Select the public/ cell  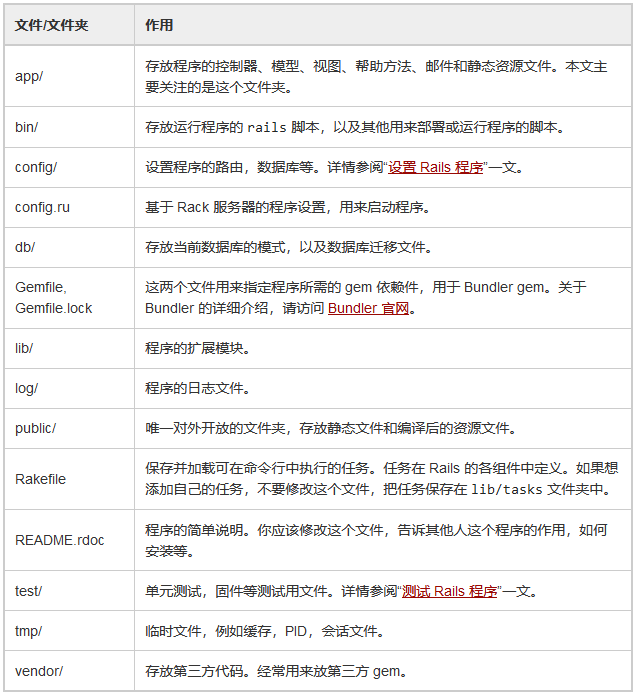[x=69, y=428]
